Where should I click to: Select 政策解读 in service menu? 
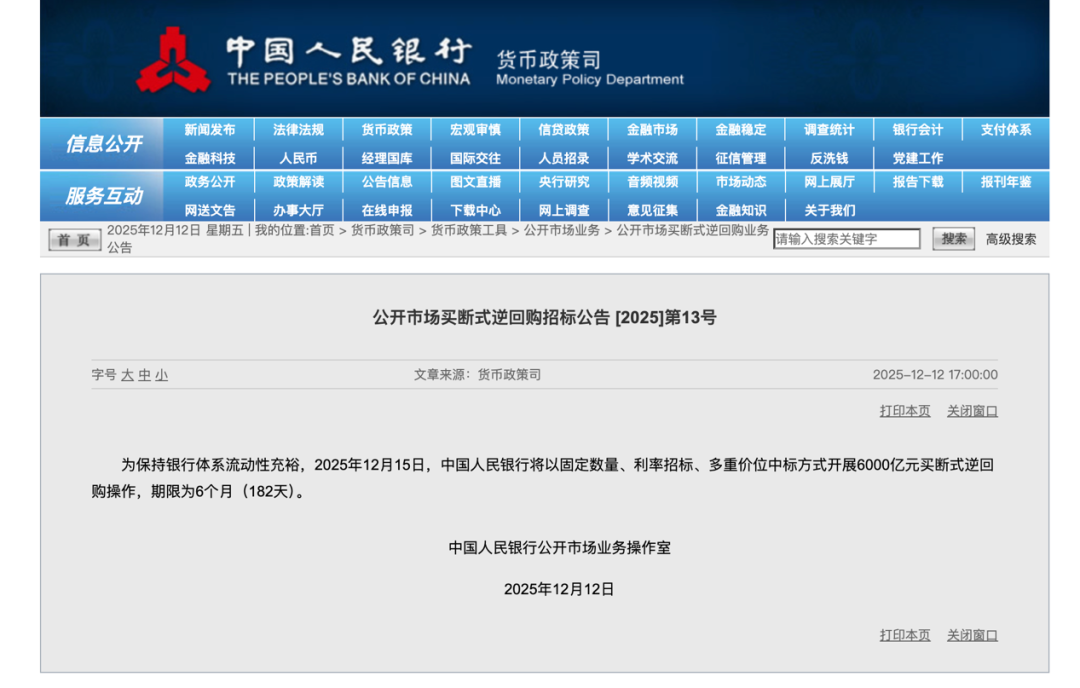pos(298,182)
